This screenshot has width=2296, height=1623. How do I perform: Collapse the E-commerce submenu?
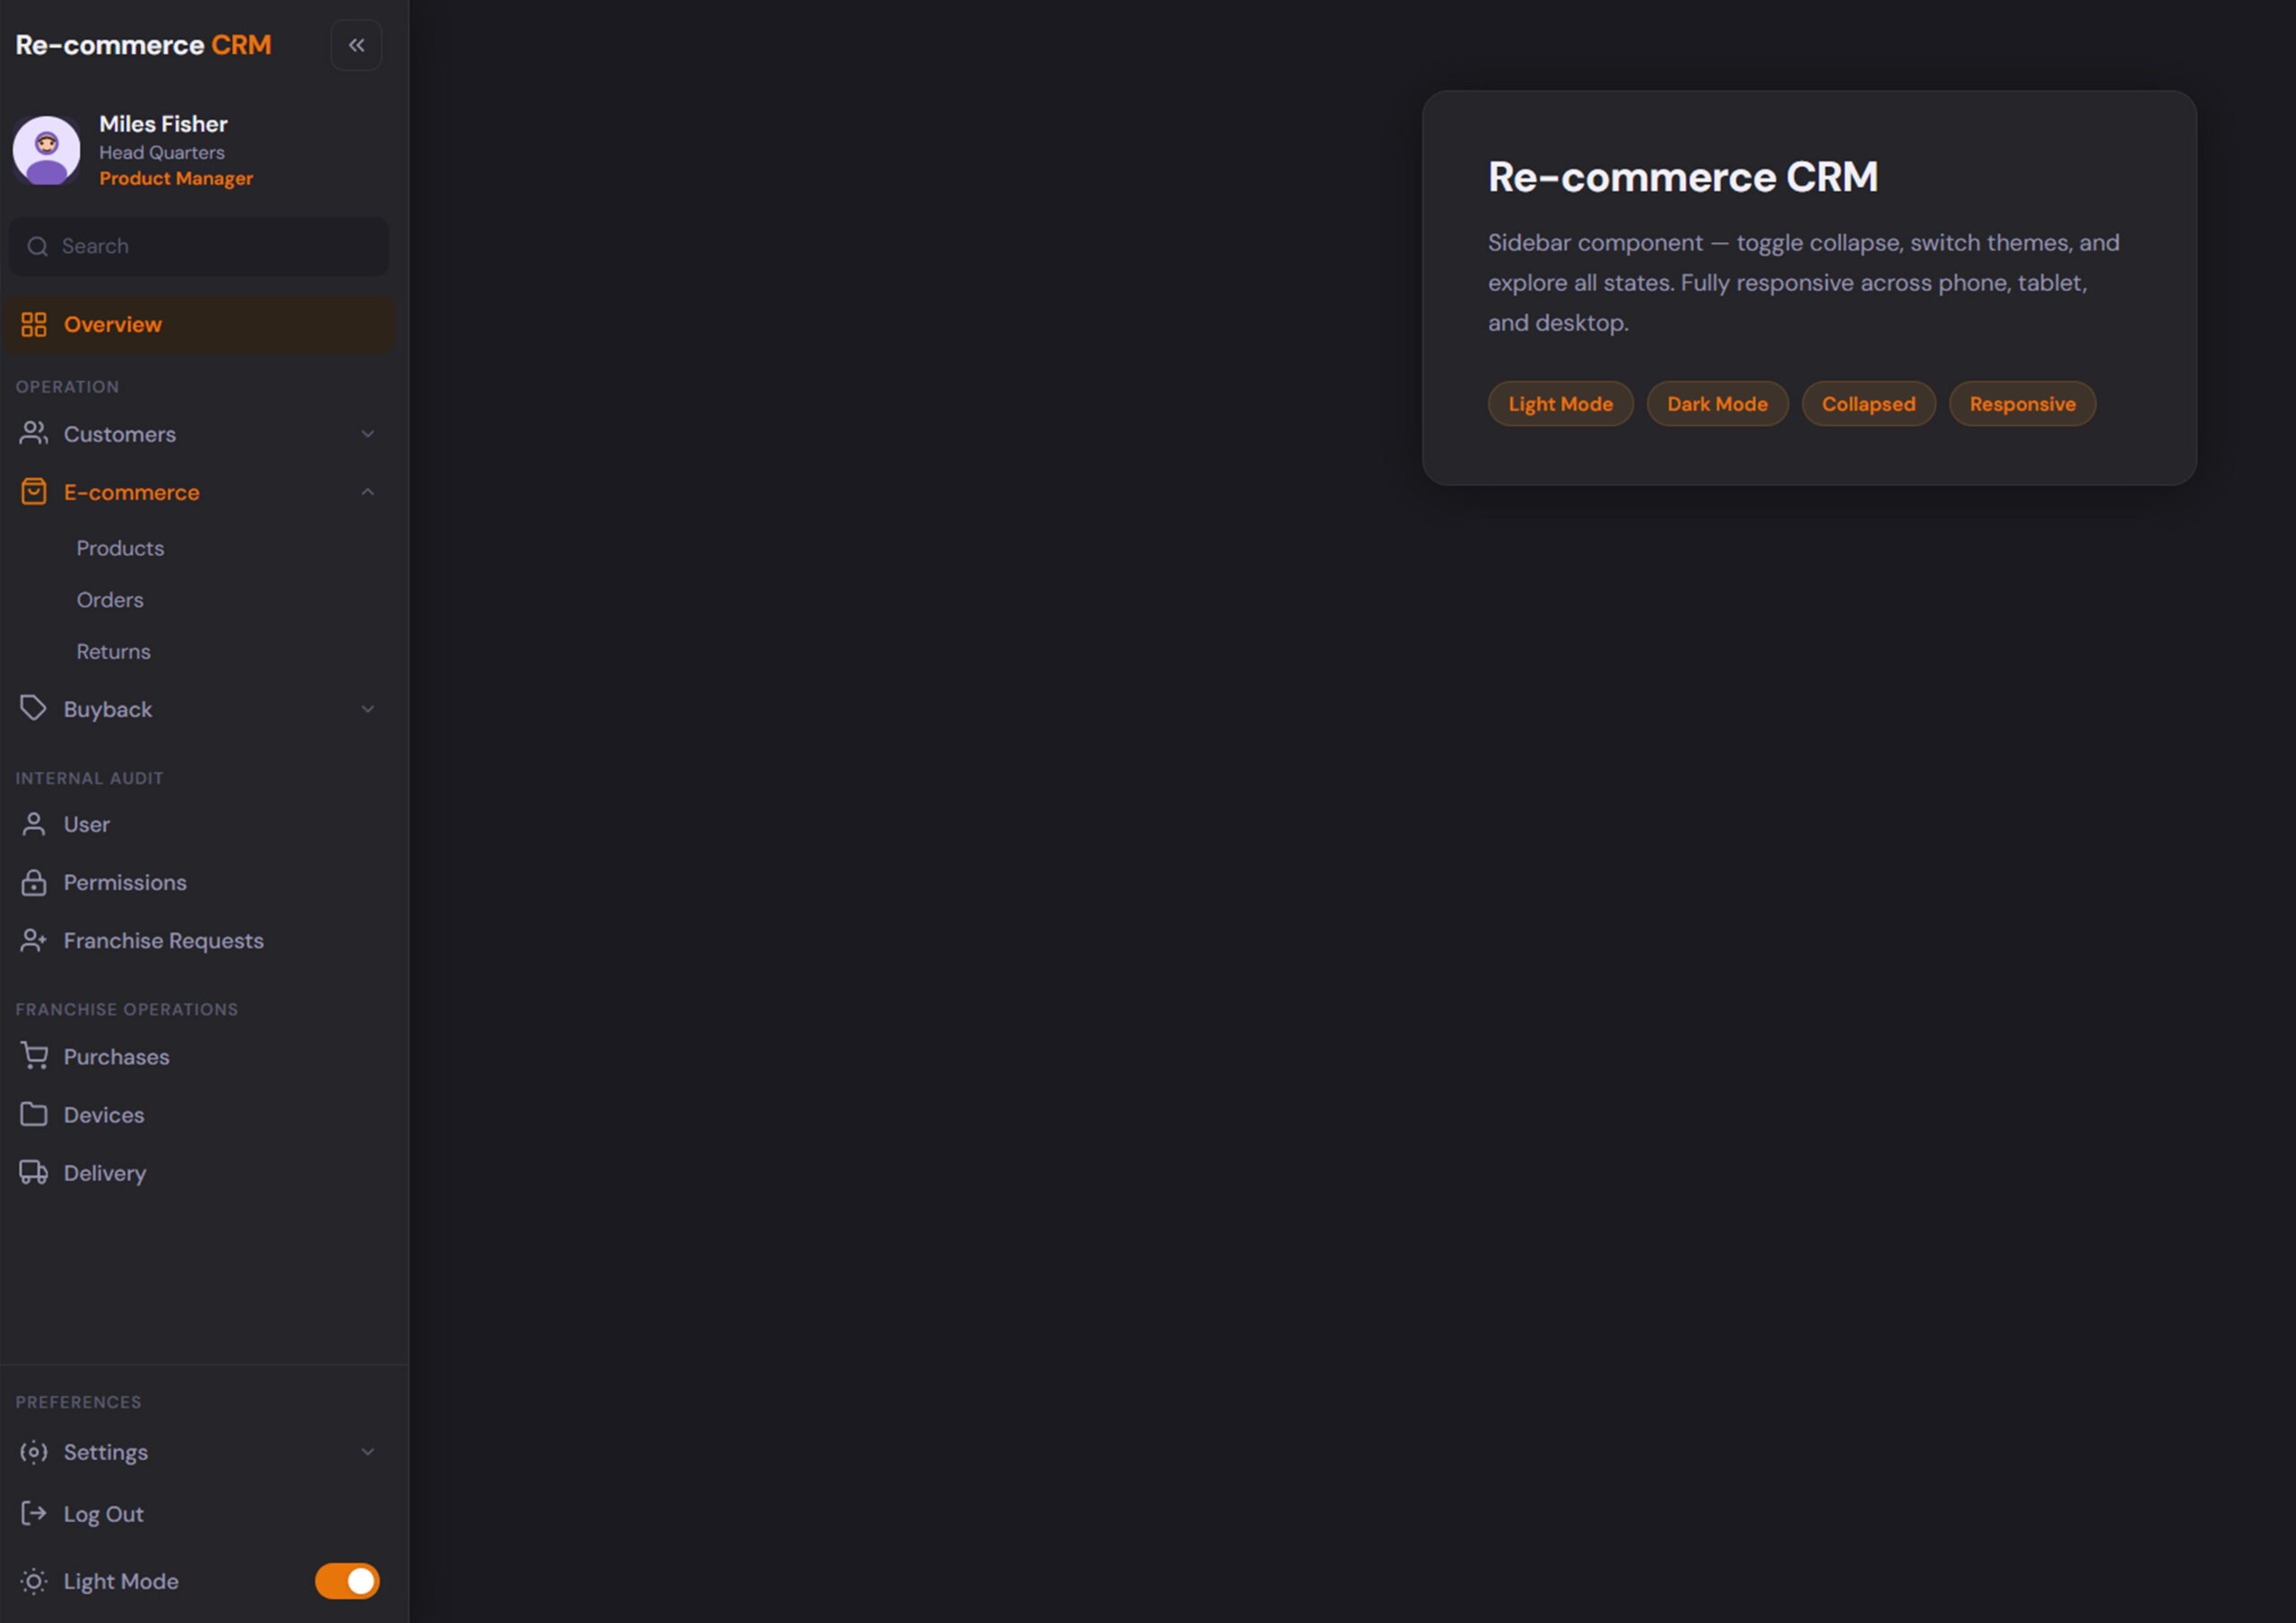367,491
